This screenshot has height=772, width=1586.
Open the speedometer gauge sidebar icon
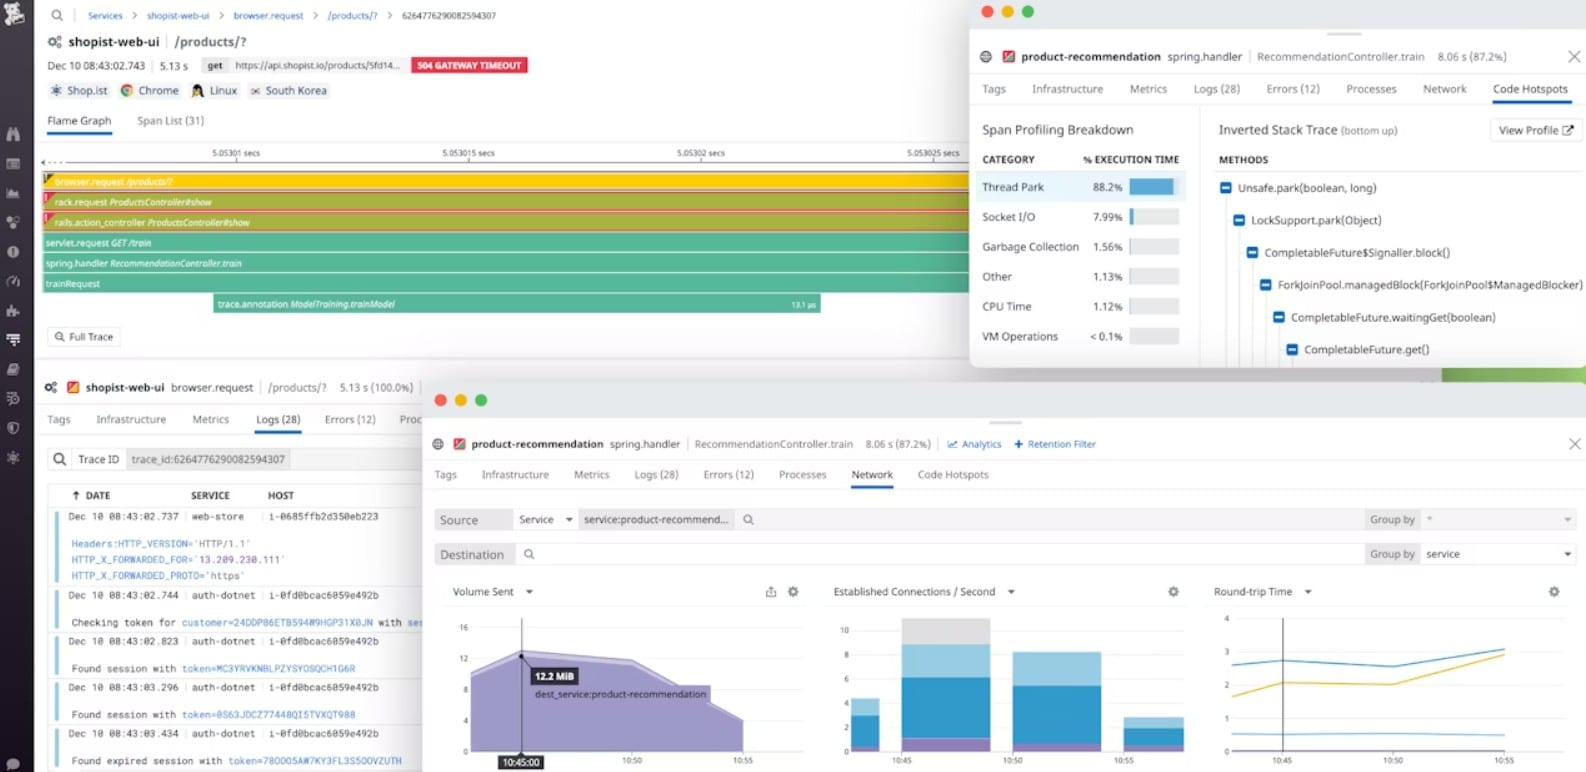click(x=13, y=281)
